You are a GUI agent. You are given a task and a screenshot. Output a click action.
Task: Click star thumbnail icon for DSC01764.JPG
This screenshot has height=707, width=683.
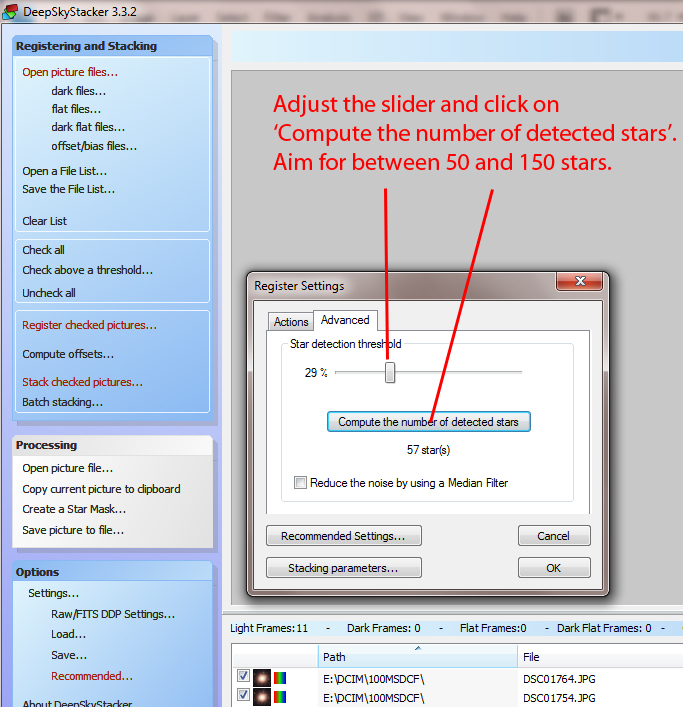point(261,678)
